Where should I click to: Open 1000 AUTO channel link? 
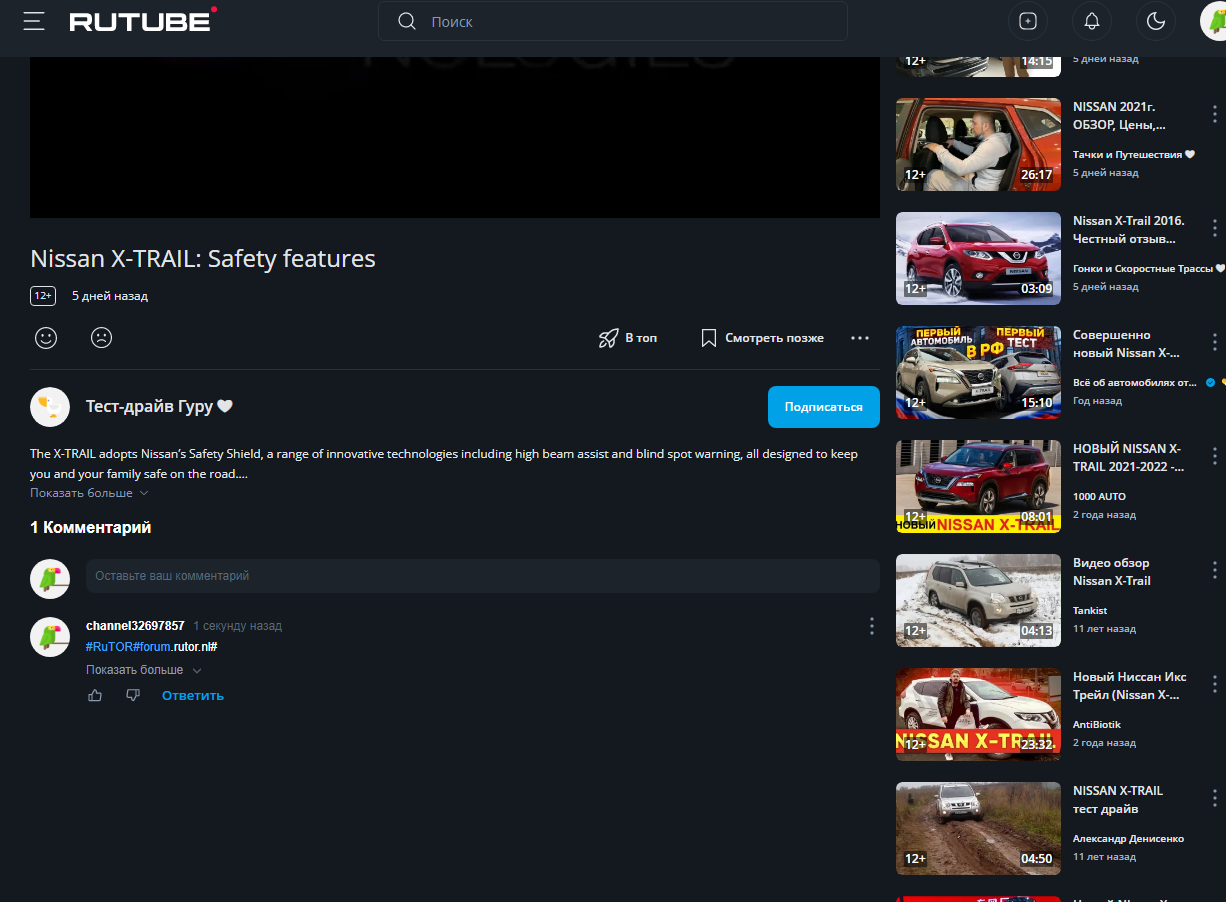(1099, 497)
